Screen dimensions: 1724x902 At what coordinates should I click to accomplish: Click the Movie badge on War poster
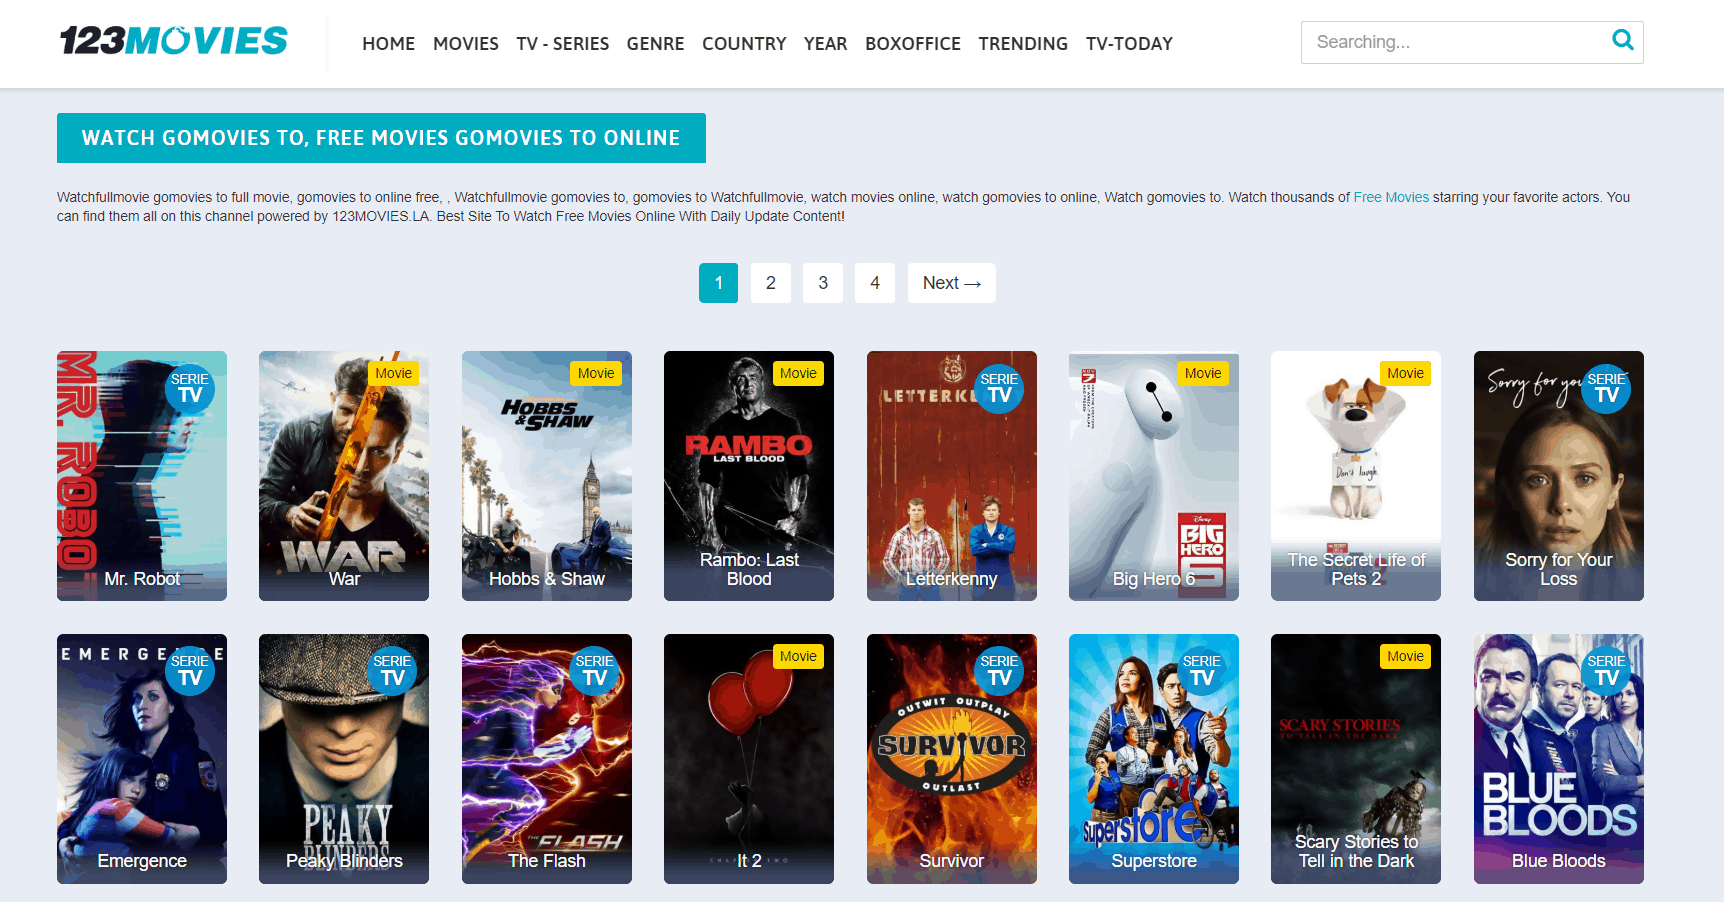393,373
